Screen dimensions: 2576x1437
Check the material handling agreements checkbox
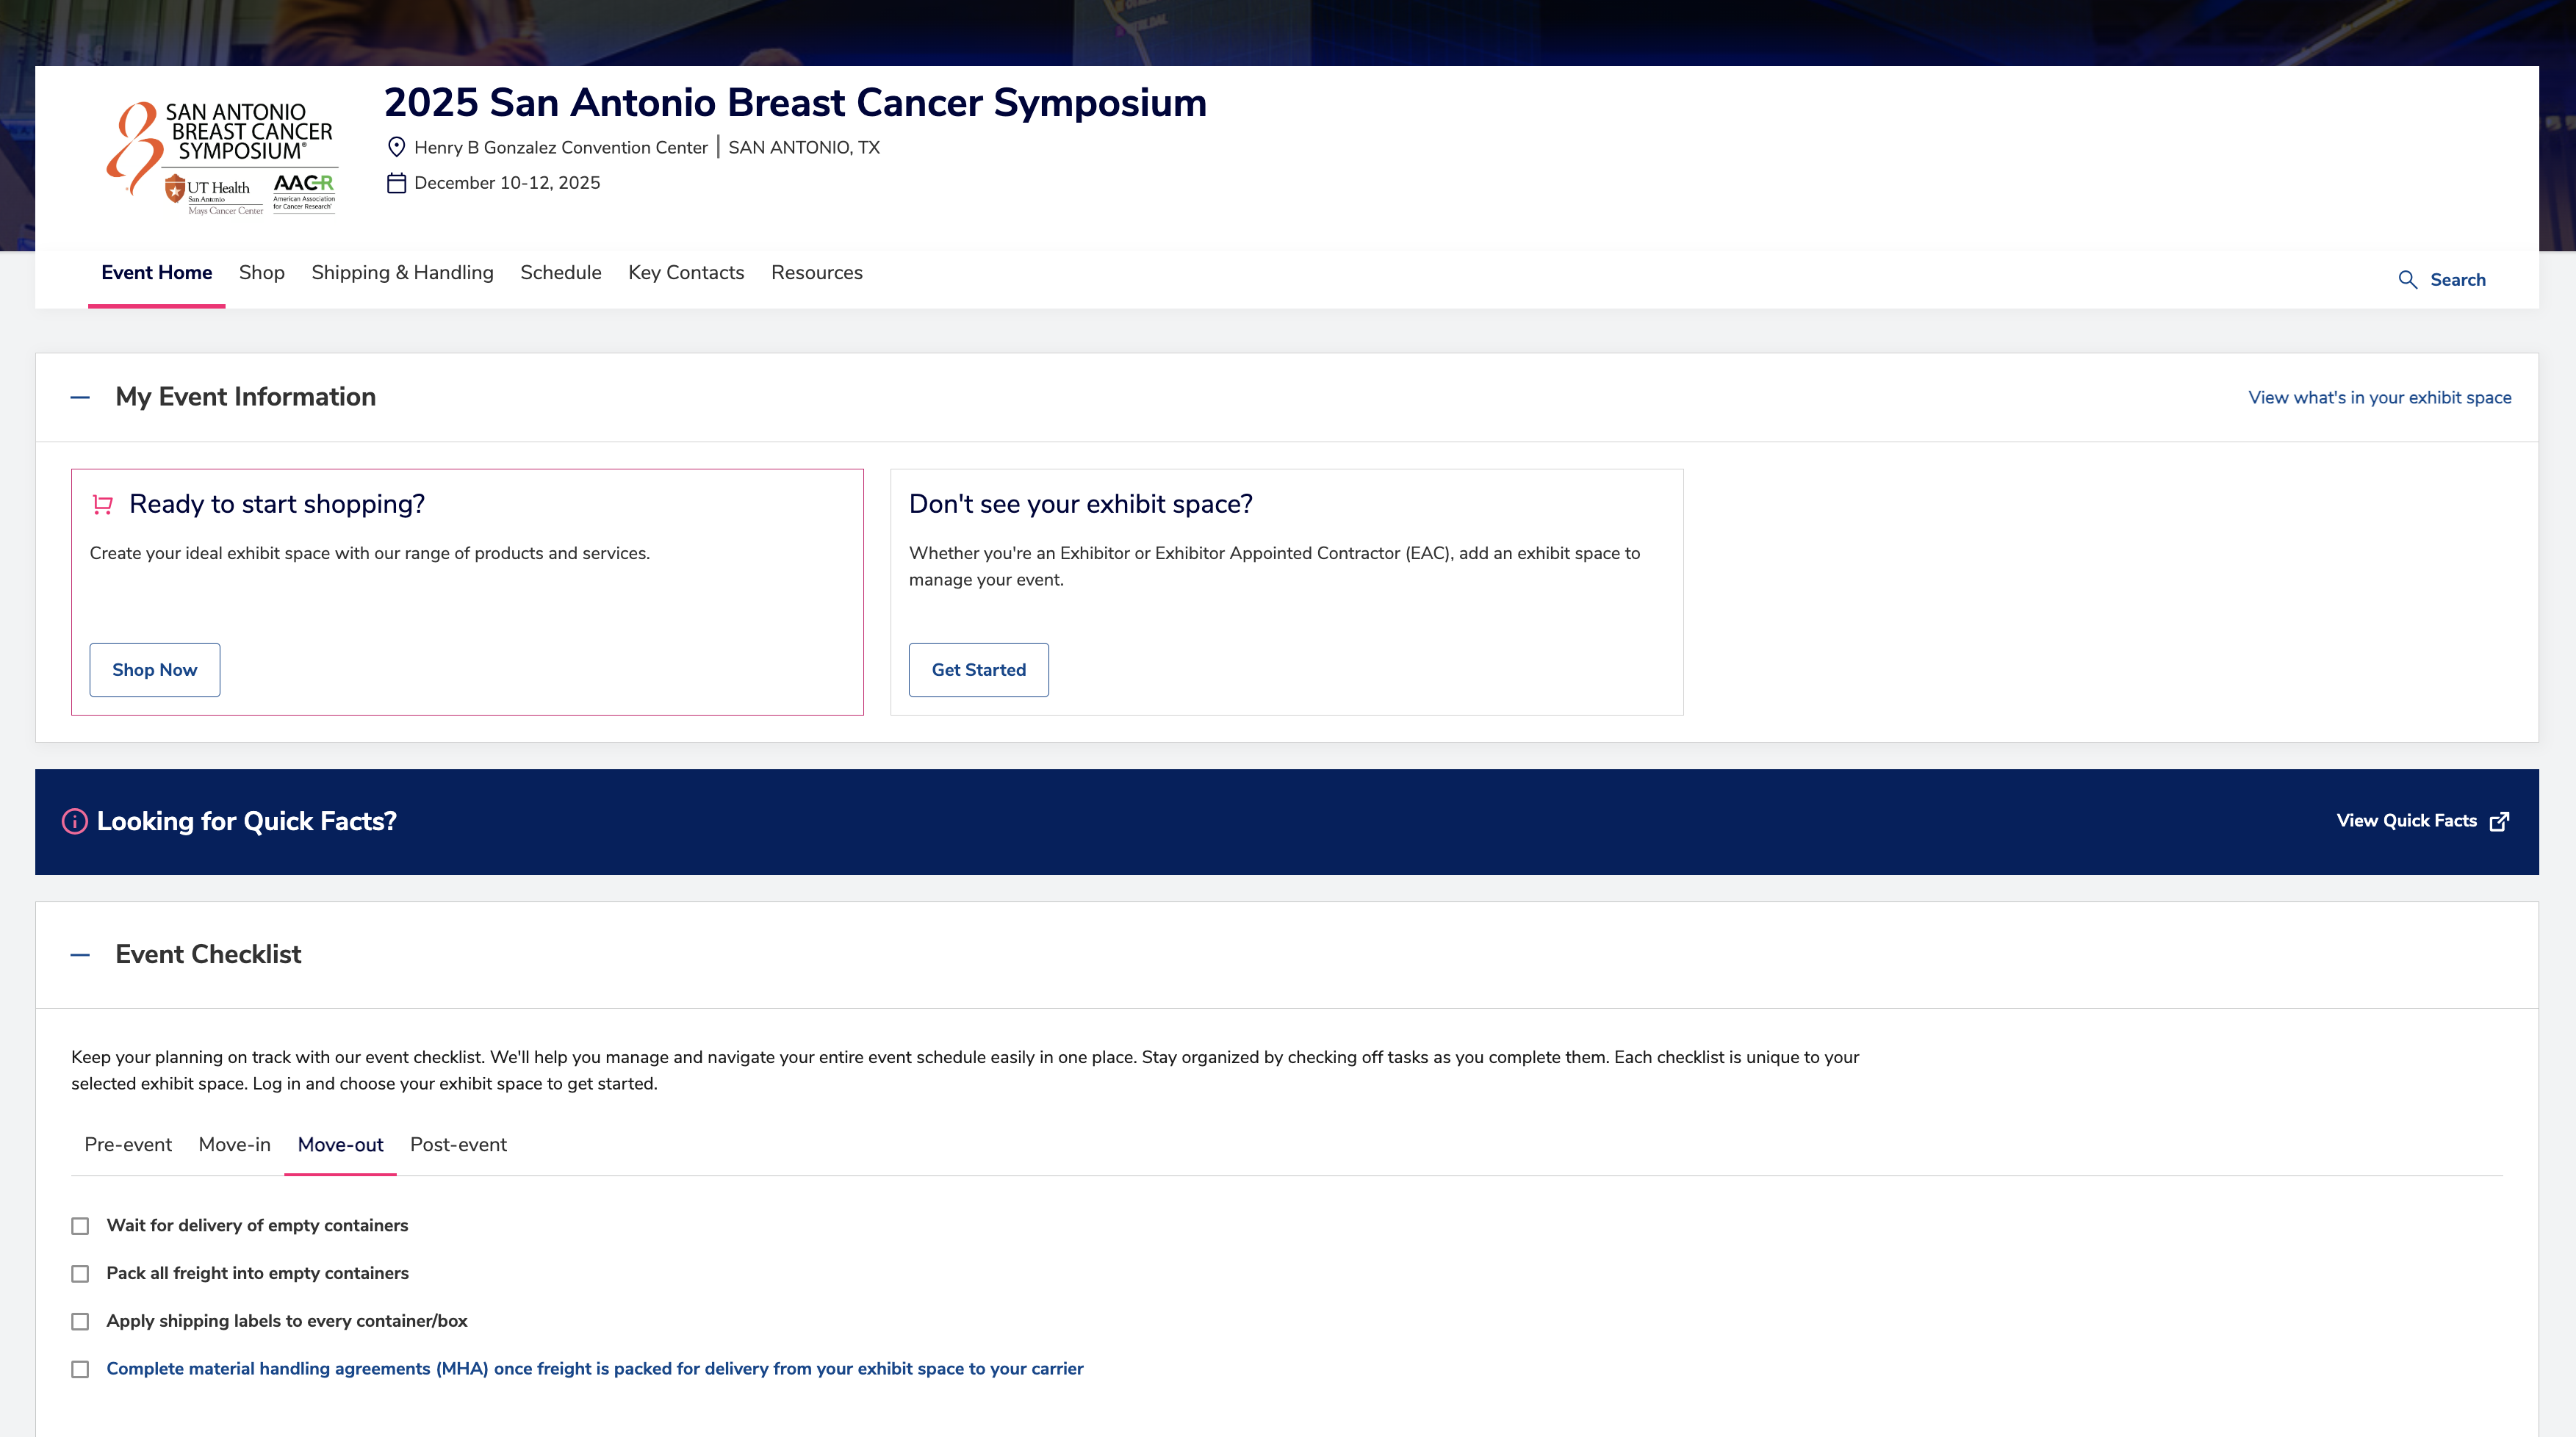pos(80,1370)
